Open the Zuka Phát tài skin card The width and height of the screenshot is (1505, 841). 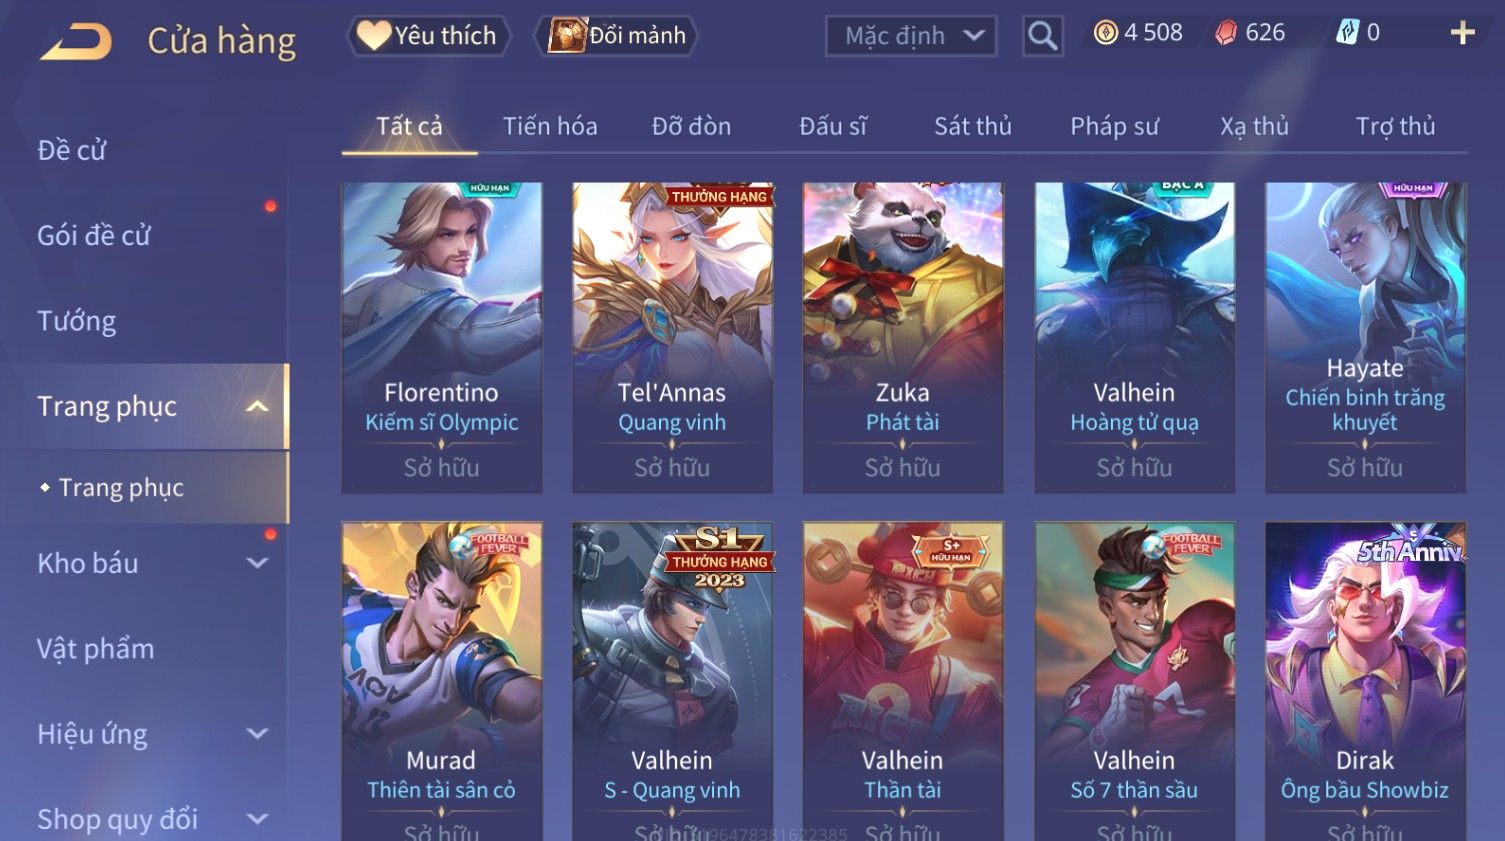point(903,337)
